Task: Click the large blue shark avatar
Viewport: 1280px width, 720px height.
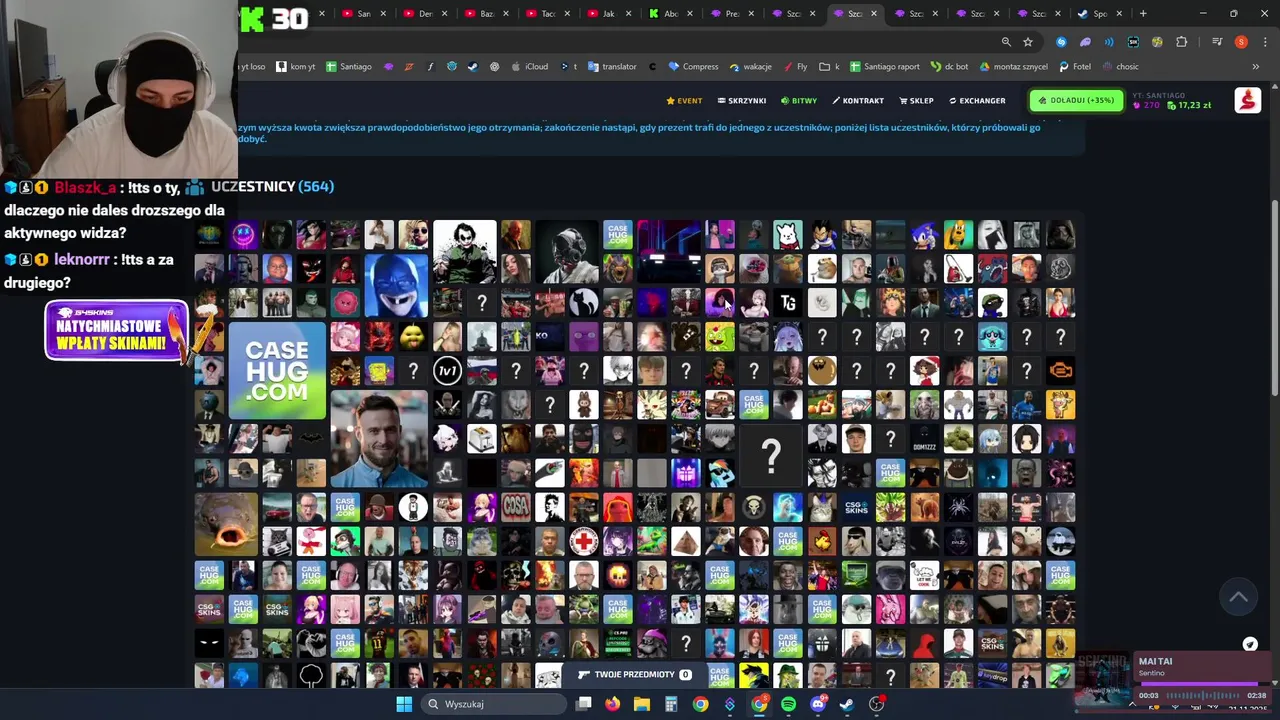Action: click(x=396, y=286)
